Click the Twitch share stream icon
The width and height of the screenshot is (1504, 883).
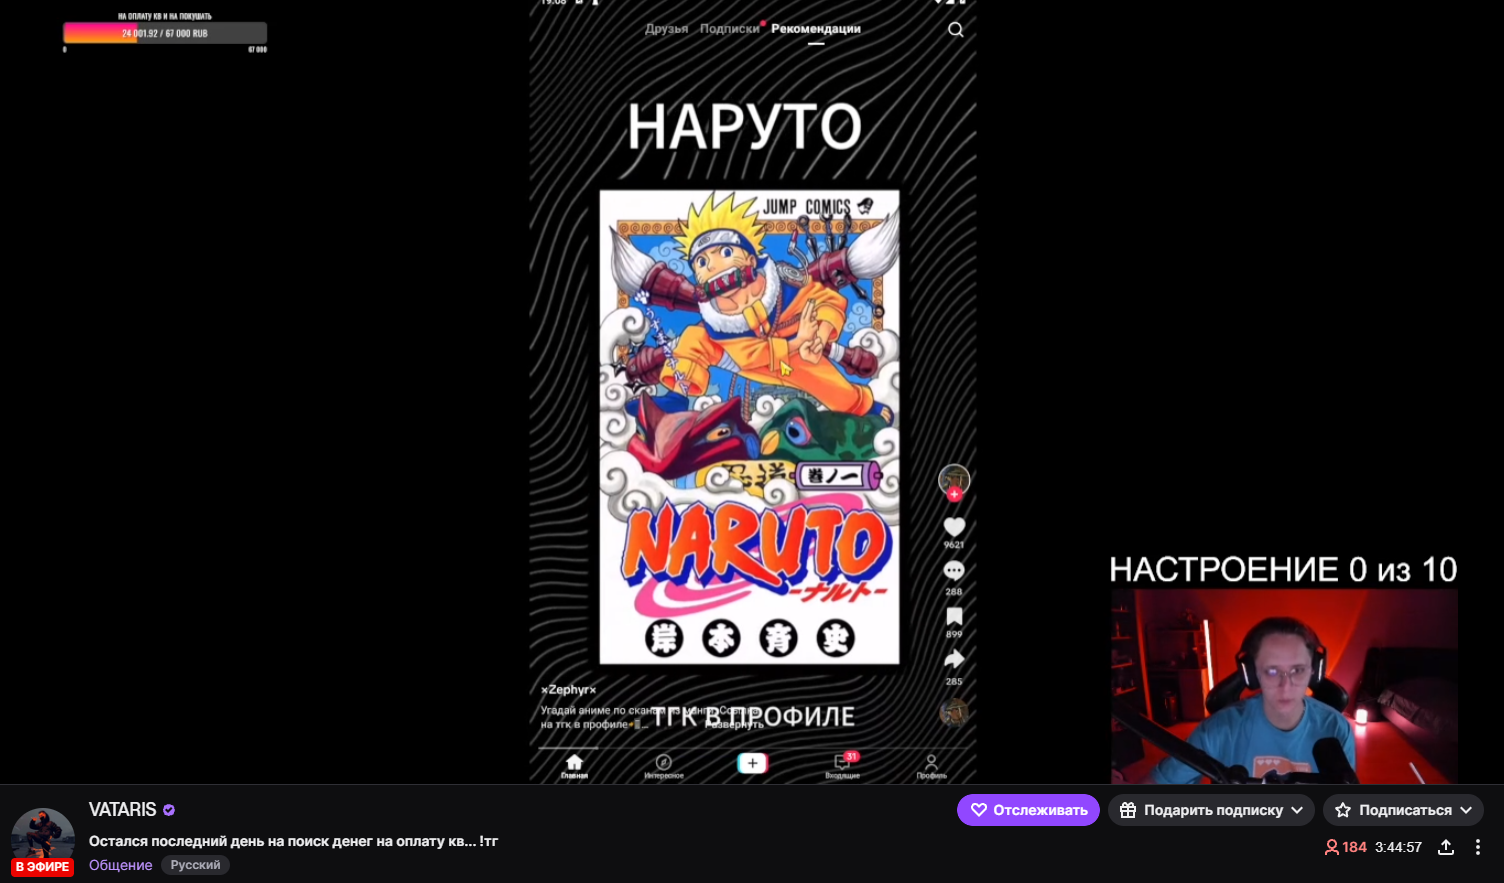click(1446, 847)
